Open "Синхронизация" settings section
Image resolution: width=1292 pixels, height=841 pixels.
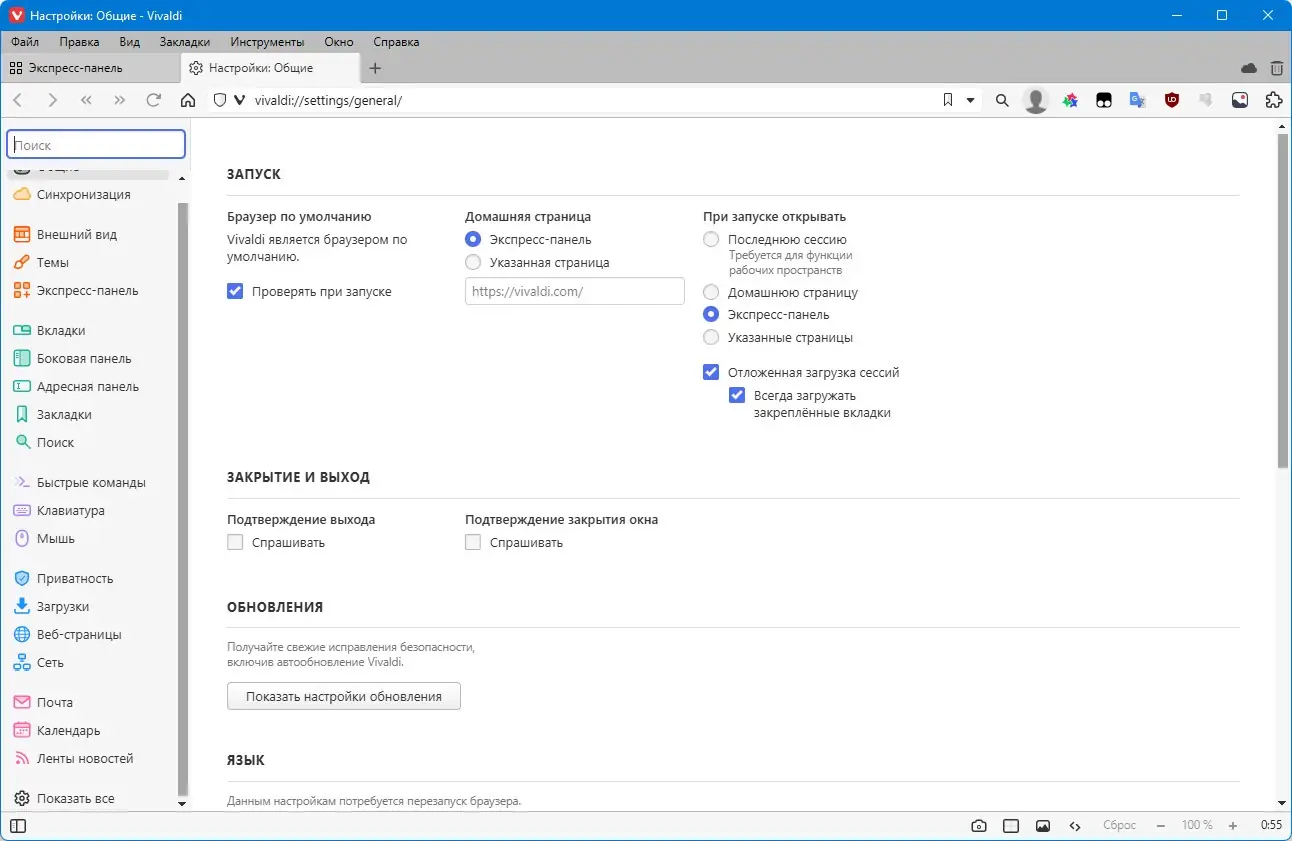[84, 195]
